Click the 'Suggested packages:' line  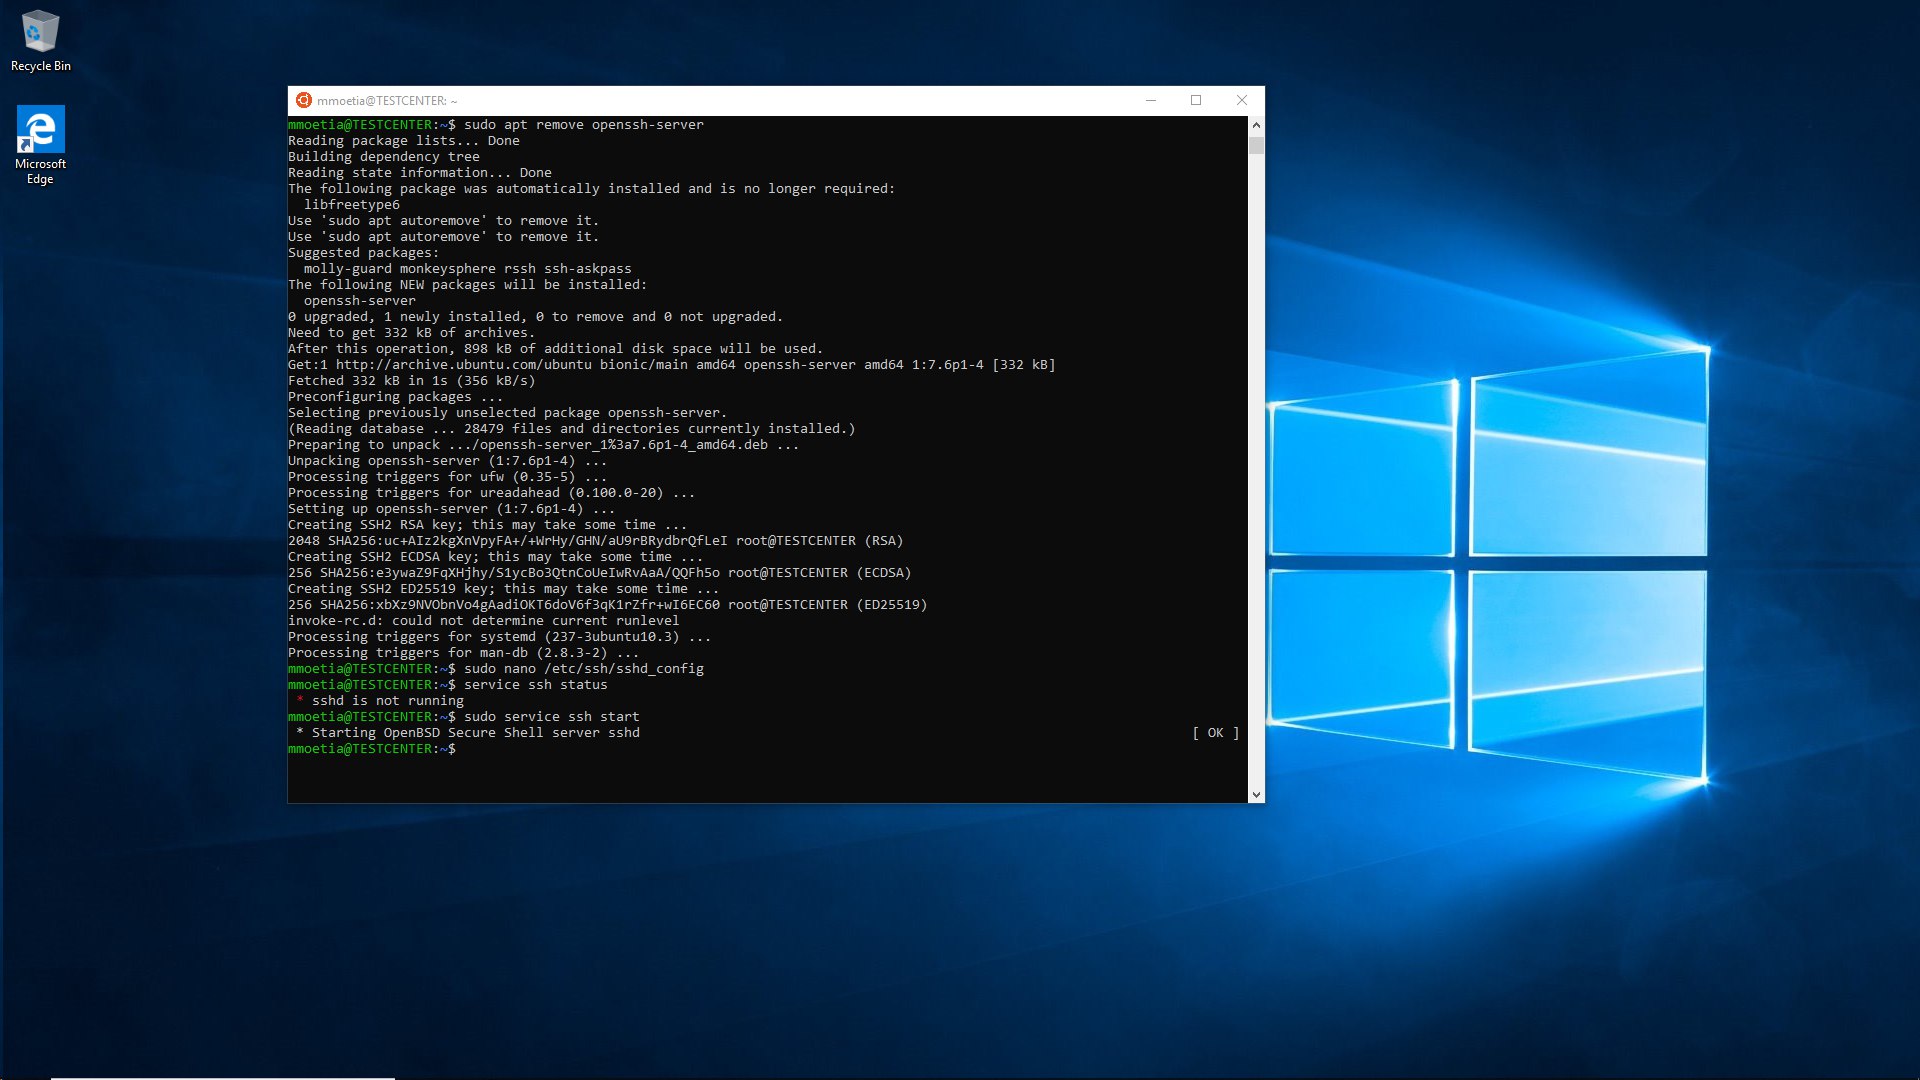364,253
